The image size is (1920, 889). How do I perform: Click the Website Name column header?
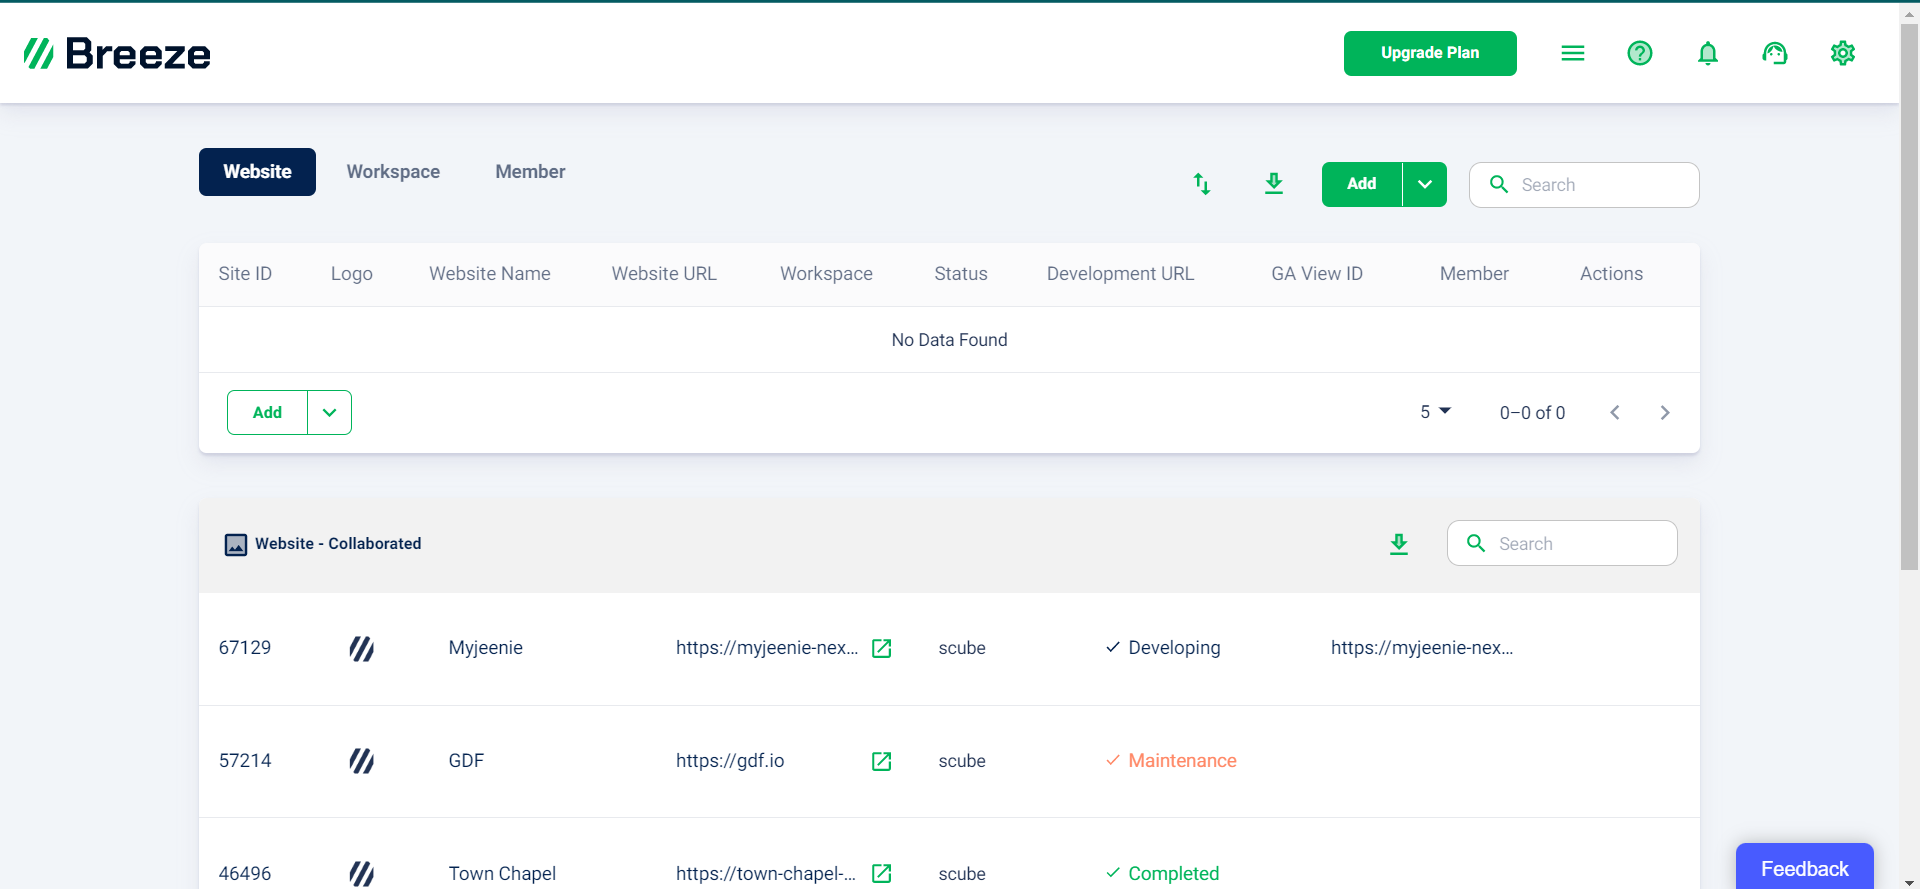pyautogui.click(x=490, y=274)
